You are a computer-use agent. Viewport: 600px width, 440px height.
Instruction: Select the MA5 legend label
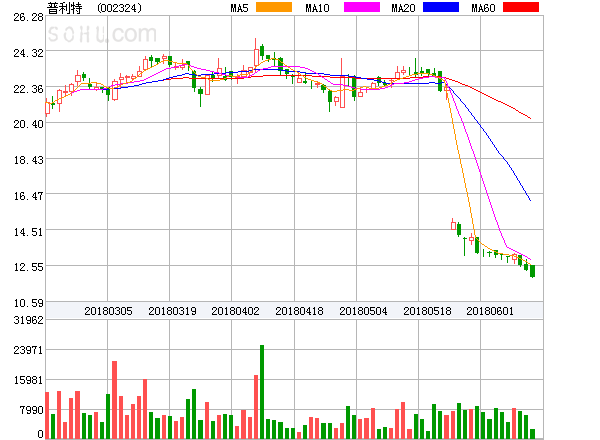point(240,8)
